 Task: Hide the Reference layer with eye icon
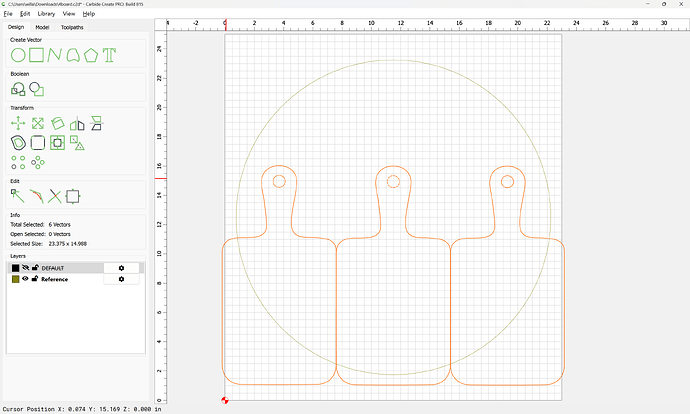[26, 278]
